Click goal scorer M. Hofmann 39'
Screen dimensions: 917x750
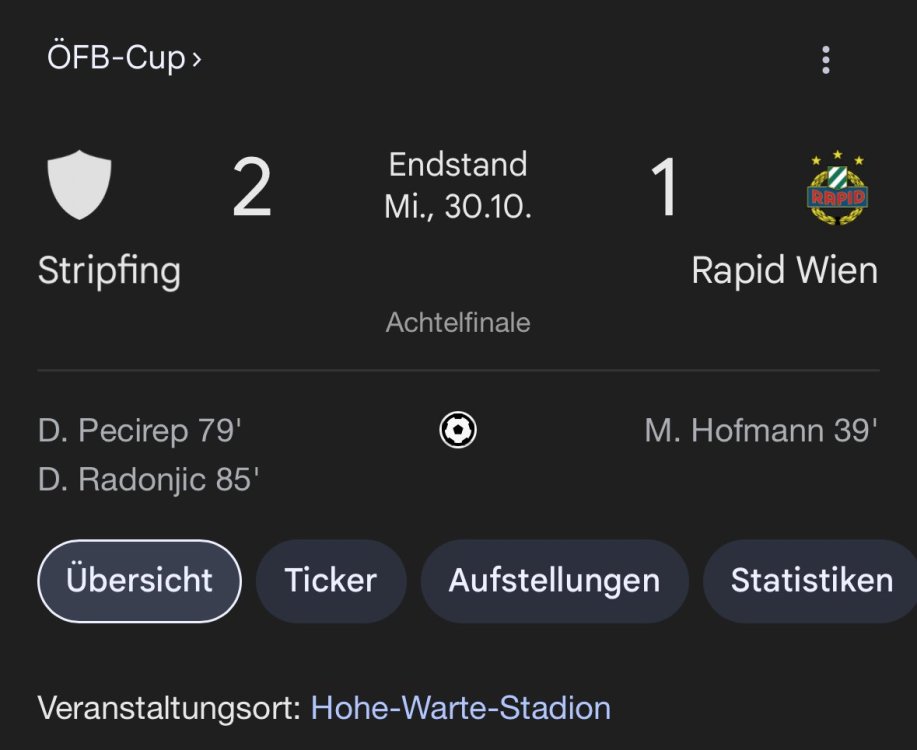[x=761, y=431]
